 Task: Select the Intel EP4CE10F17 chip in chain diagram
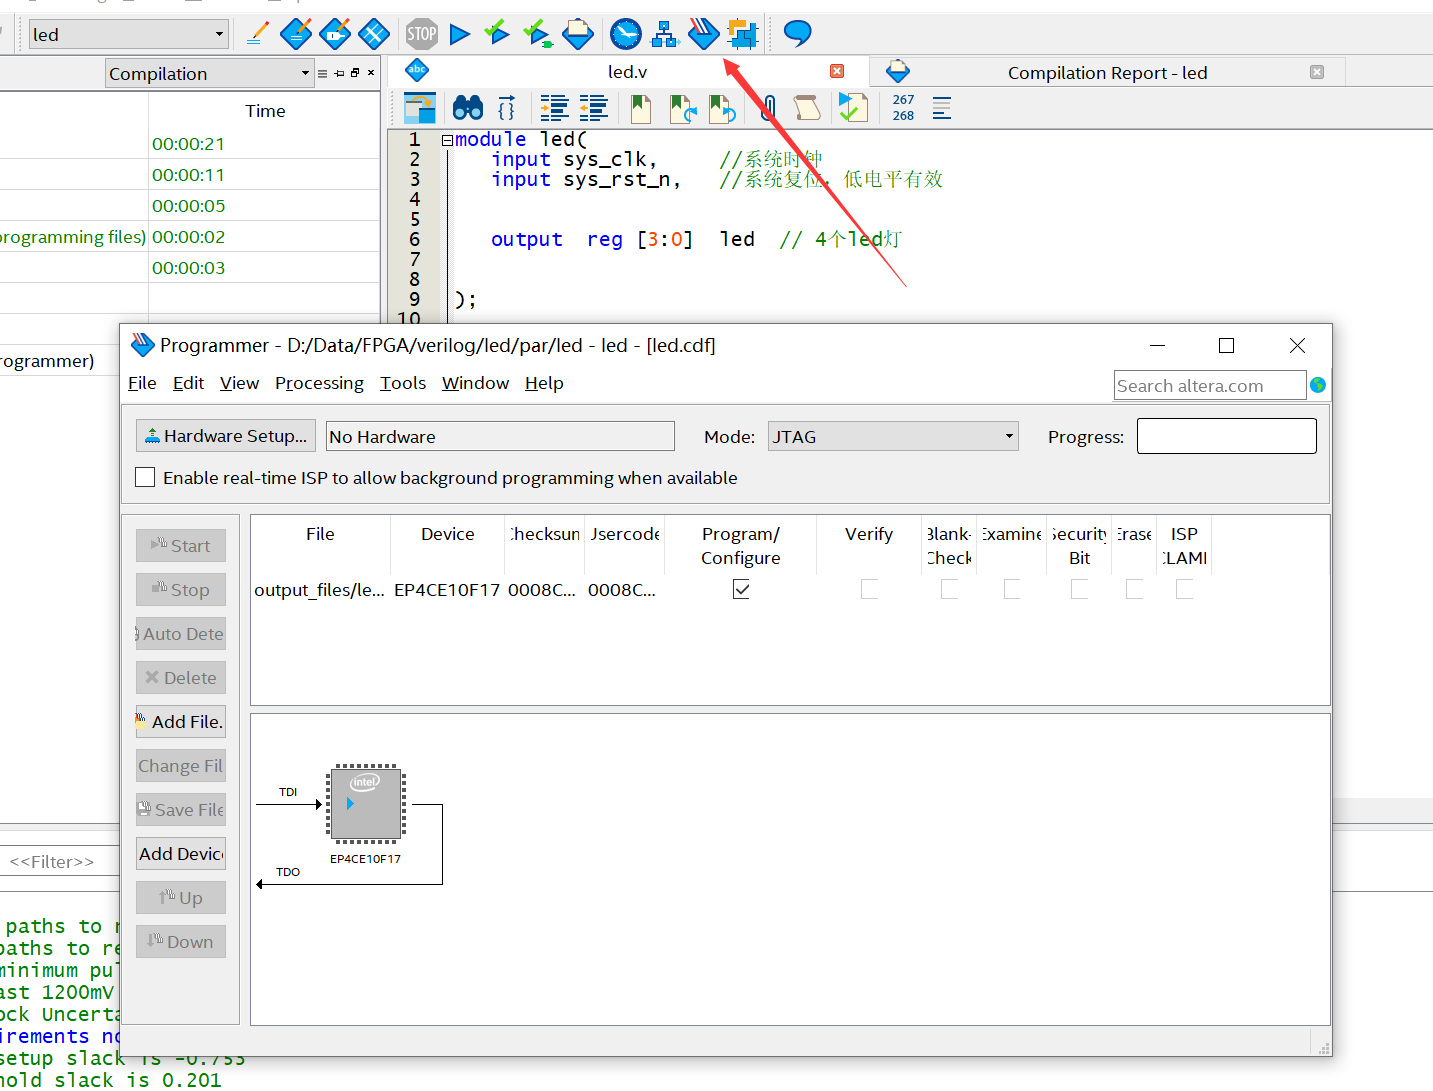(x=366, y=803)
